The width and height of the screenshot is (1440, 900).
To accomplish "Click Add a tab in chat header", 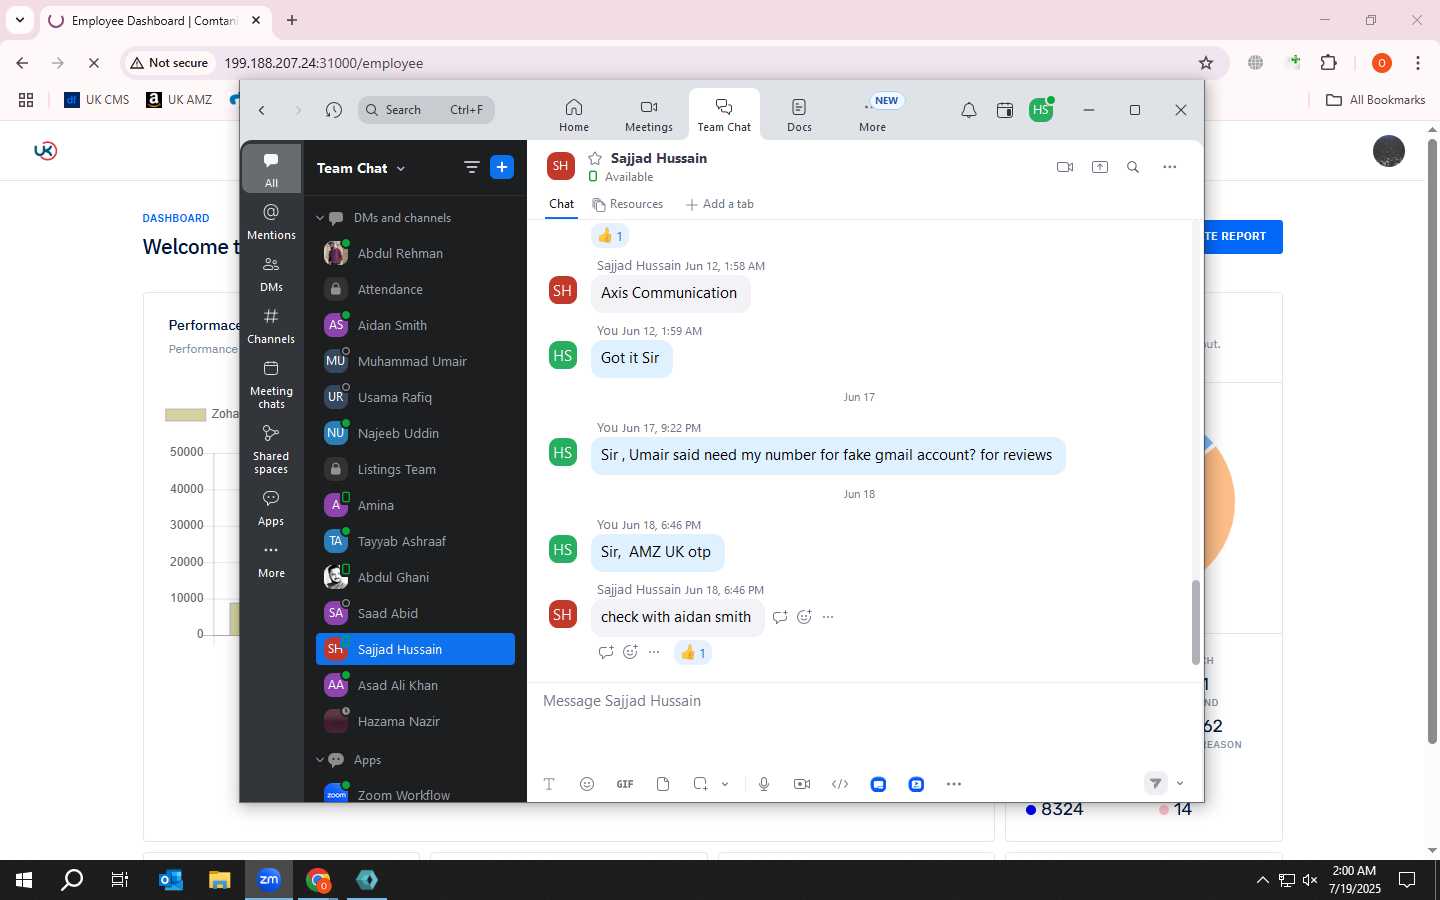I will point(719,204).
